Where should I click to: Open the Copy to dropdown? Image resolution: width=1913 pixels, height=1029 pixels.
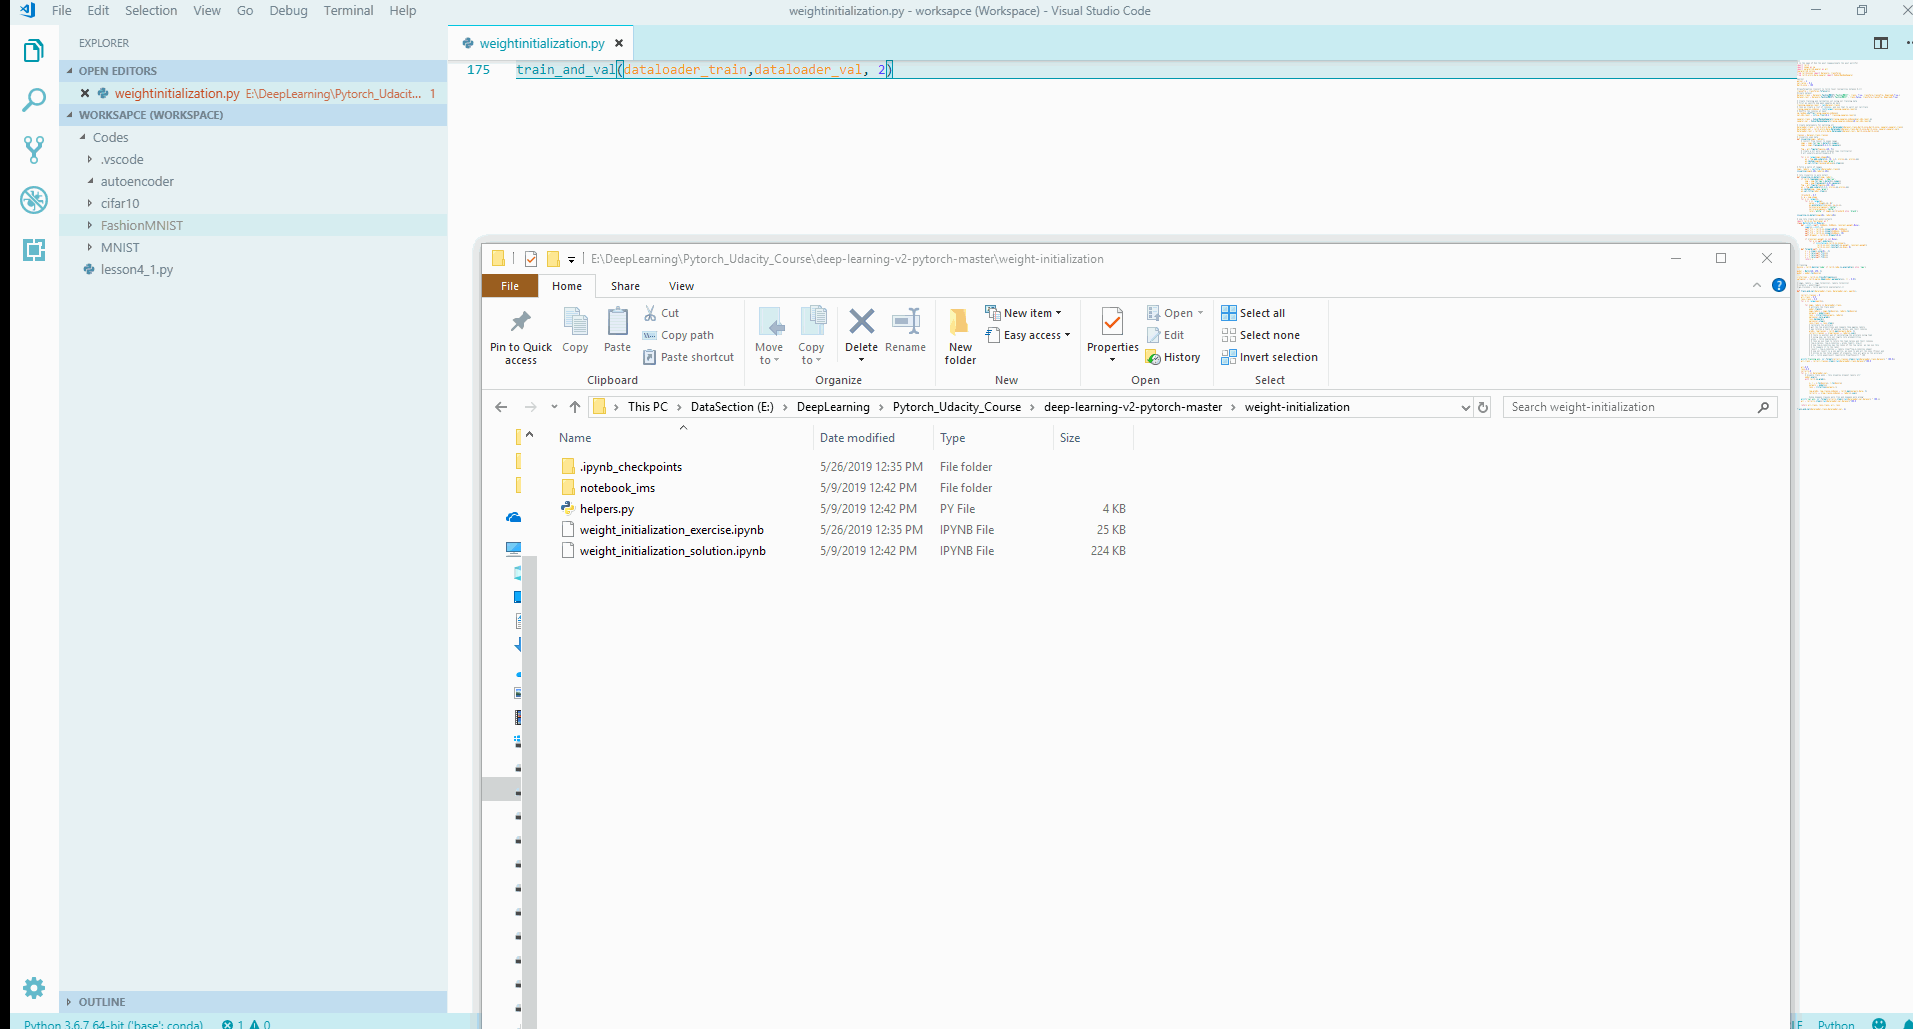coord(811,336)
